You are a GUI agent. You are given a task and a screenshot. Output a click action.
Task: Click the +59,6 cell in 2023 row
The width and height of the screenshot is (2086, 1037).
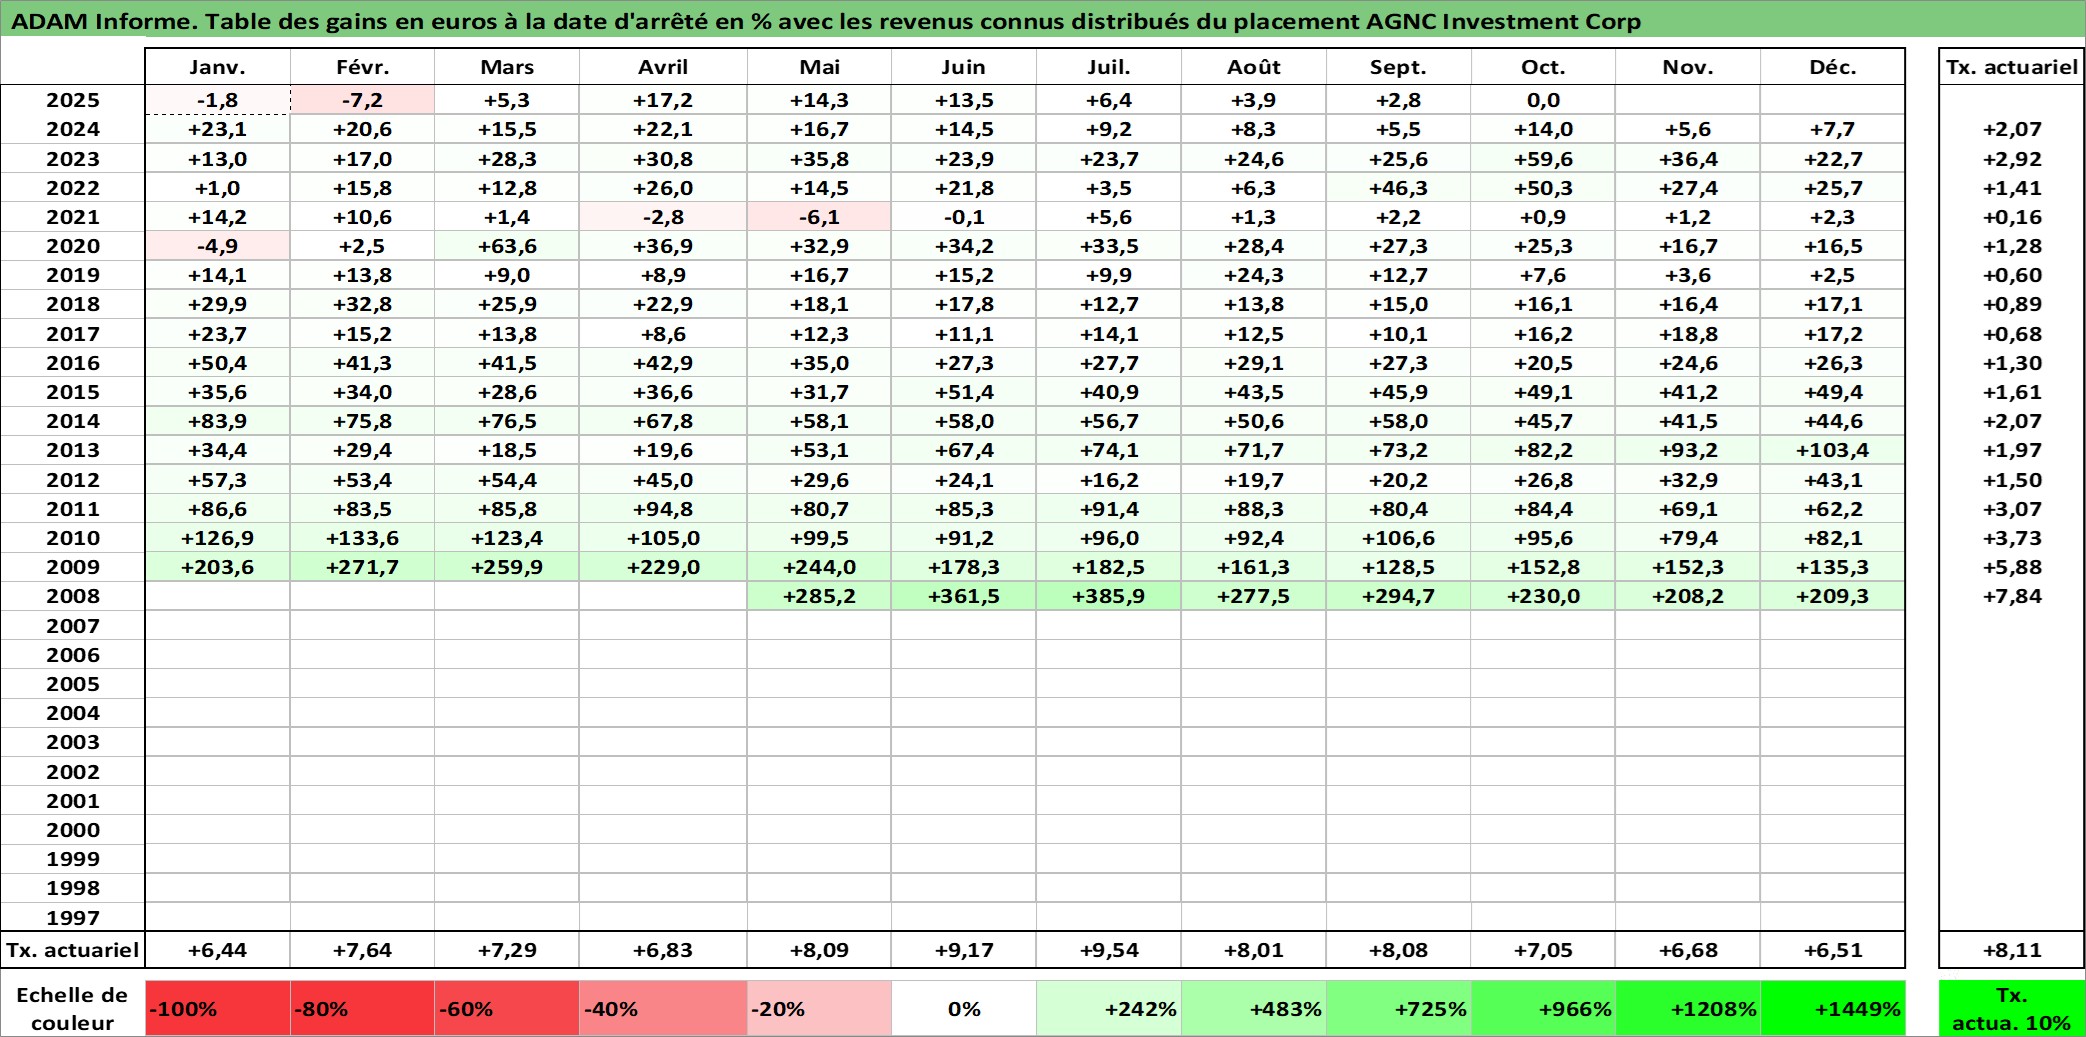pyautogui.click(x=1543, y=159)
